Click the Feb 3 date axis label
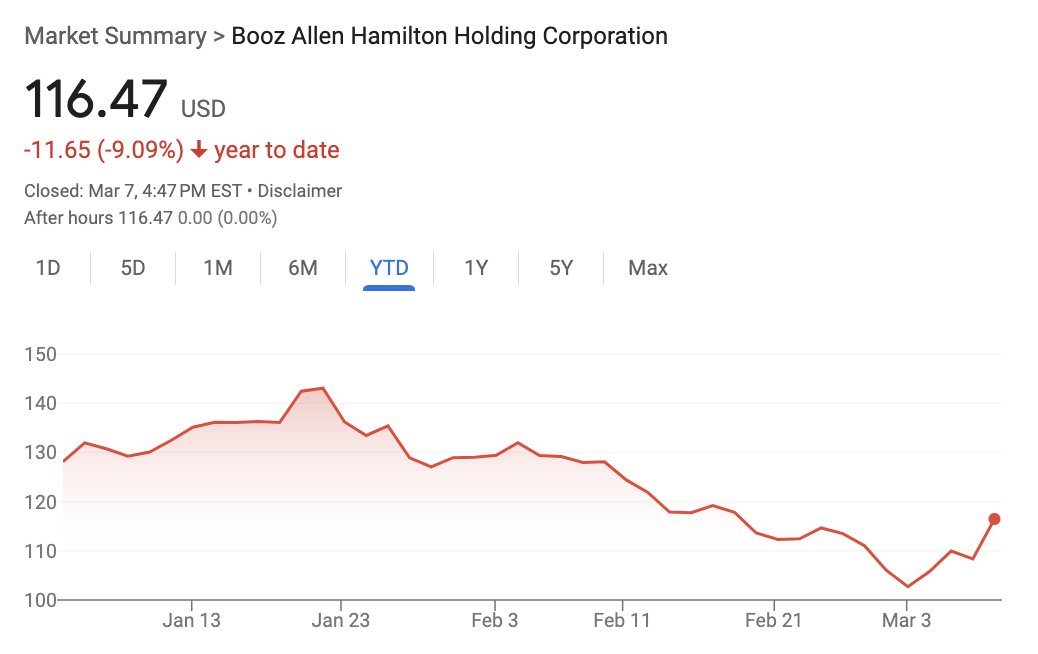This screenshot has width=1038, height=654. [x=494, y=621]
